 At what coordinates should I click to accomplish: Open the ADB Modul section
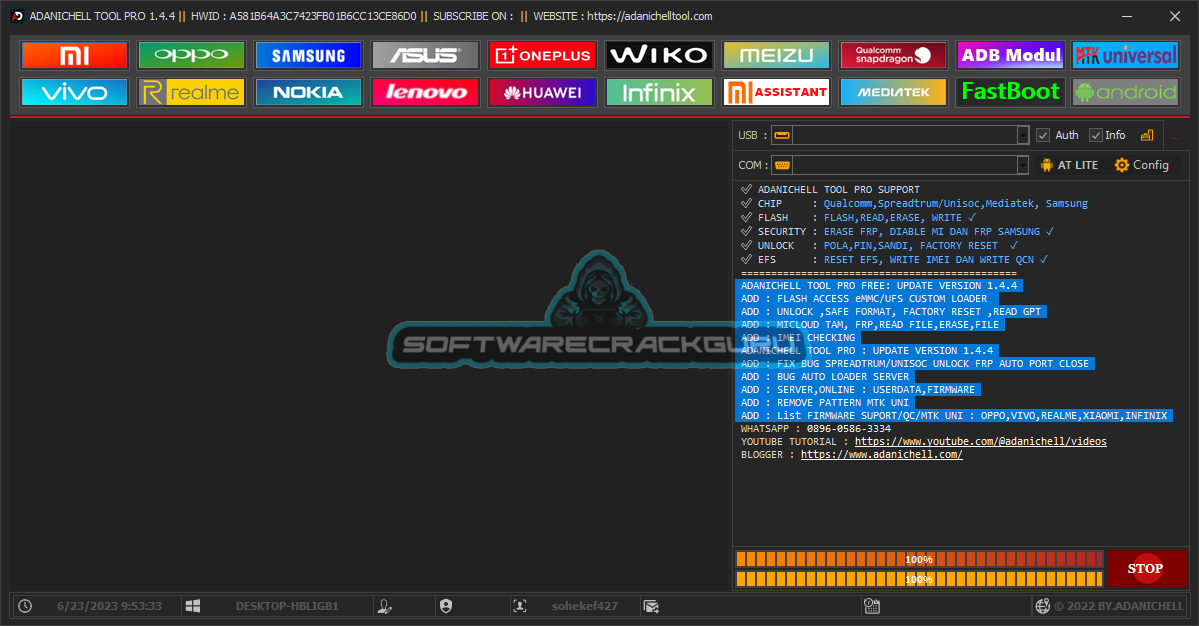pyautogui.click(x=1010, y=55)
